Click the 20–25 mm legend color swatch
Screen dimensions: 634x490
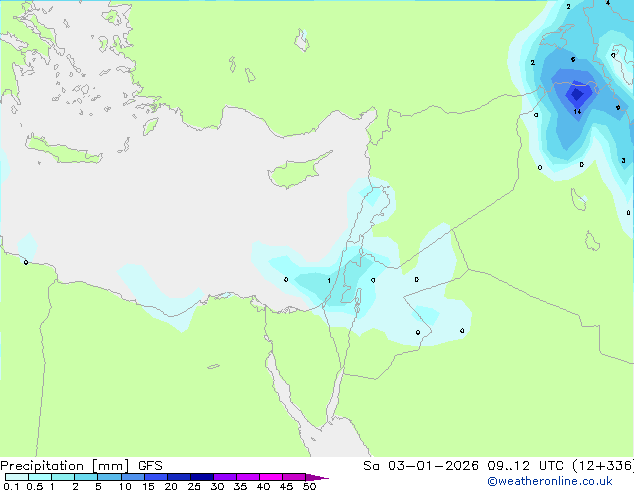coord(178,477)
